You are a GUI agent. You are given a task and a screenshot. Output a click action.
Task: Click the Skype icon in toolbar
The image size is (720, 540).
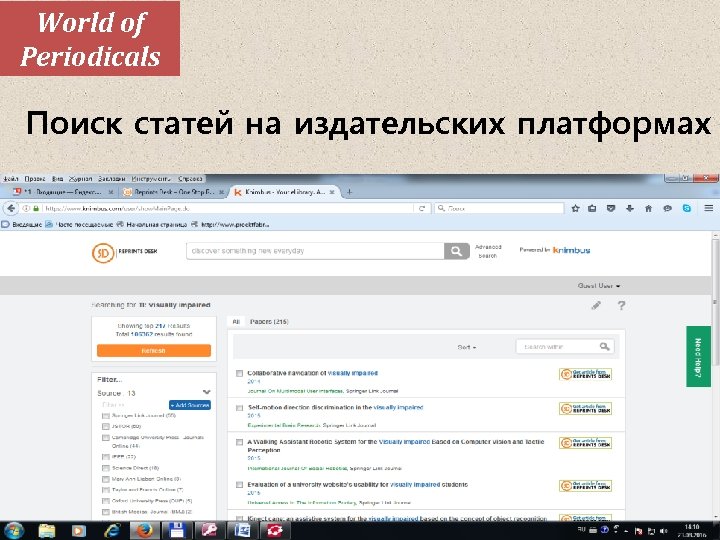pyautogui.click(x=686, y=208)
